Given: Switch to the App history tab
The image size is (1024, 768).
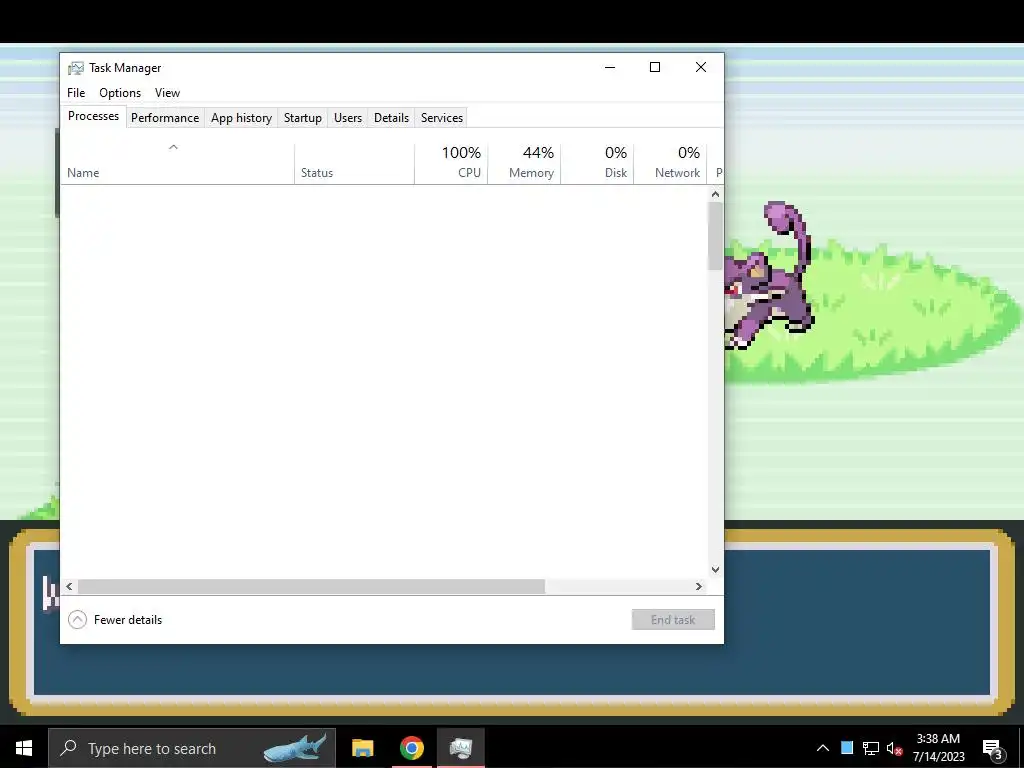Looking at the screenshot, I should [x=241, y=118].
